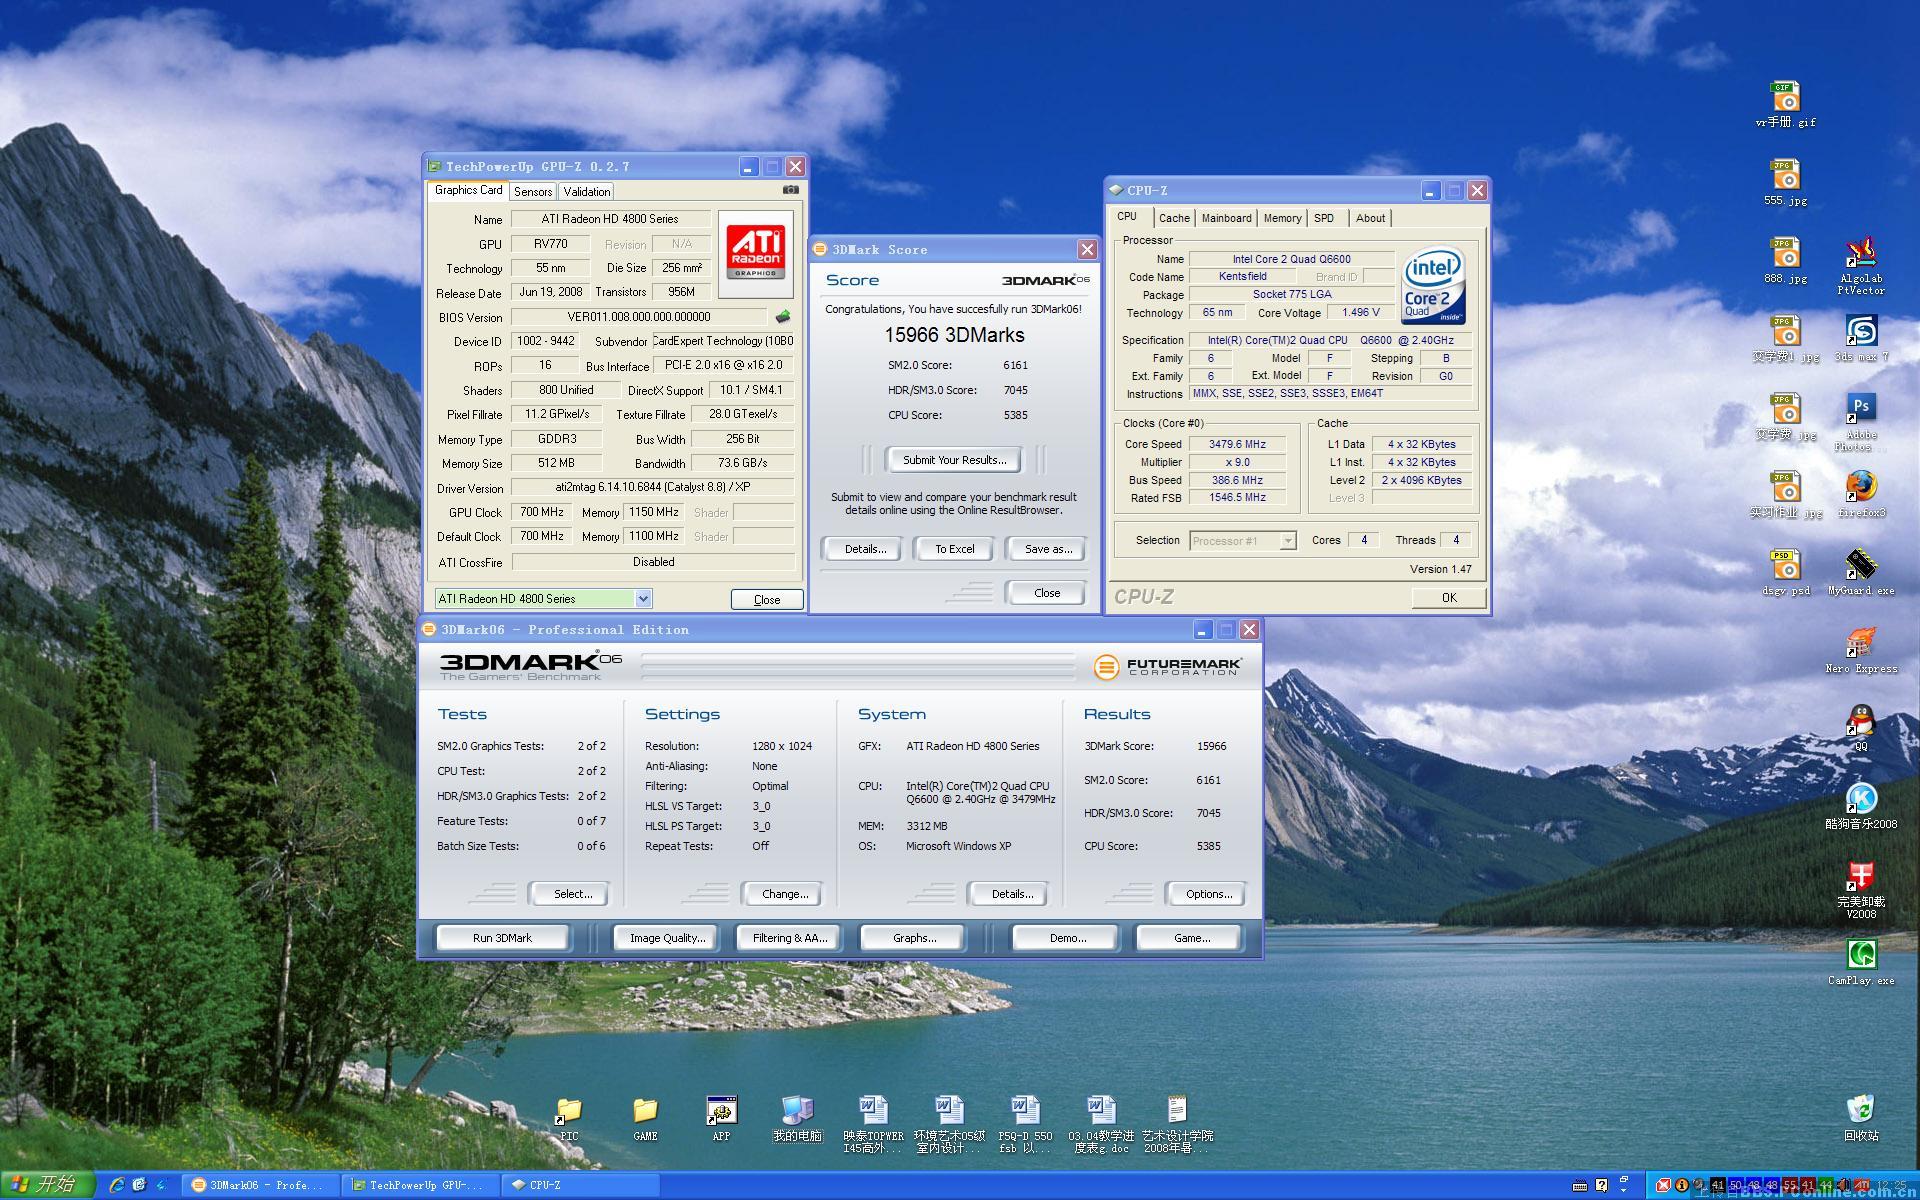Open Graphs in 3DMark06
The image size is (1920, 1200).
click(914, 938)
